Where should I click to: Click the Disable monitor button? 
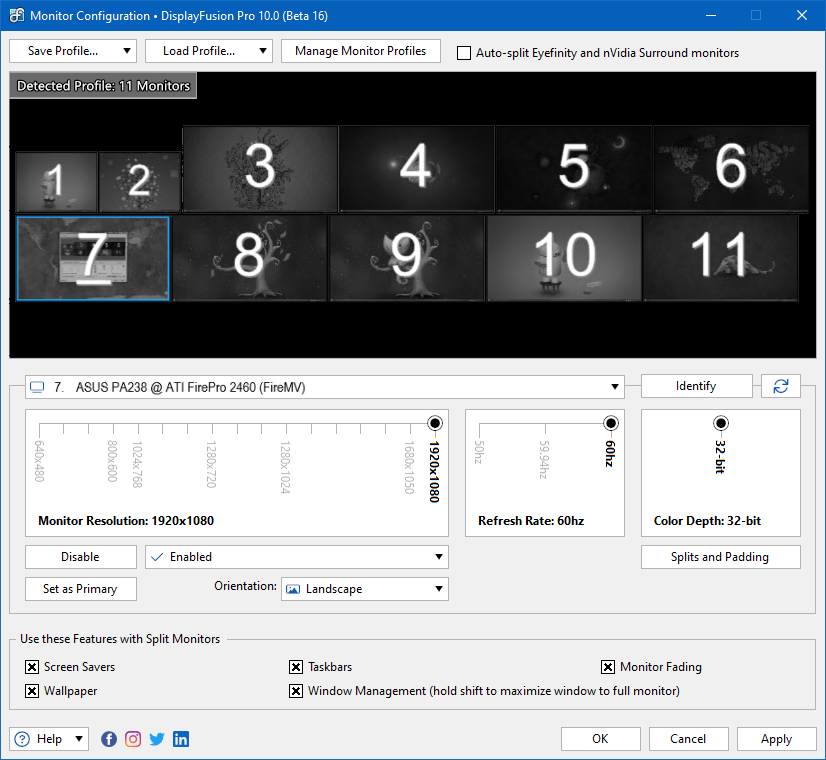pyautogui.click(x=81, y=557)
